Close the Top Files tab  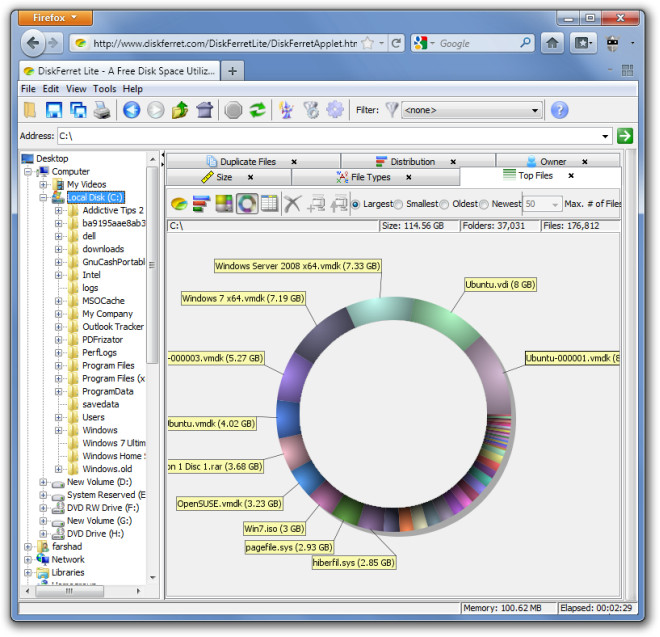point(571,176)
